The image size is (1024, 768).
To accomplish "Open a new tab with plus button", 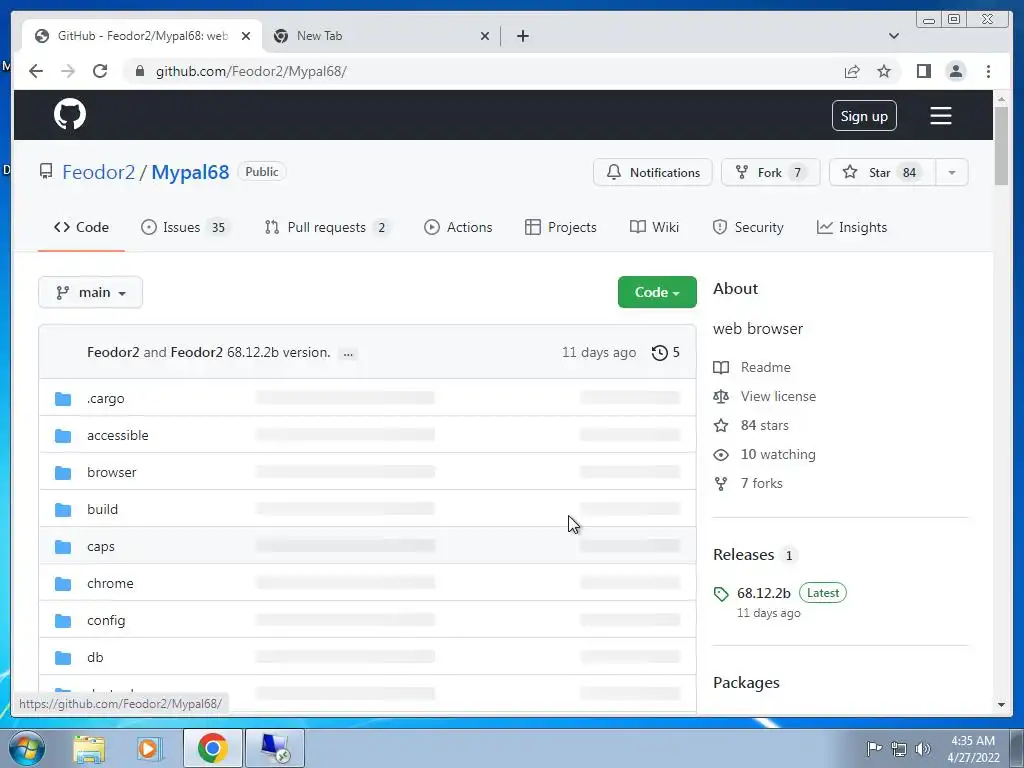I will 522,36.
